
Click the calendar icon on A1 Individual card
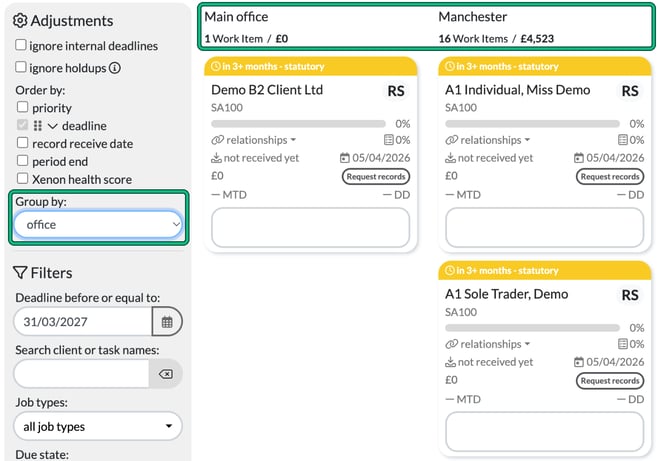579,158
